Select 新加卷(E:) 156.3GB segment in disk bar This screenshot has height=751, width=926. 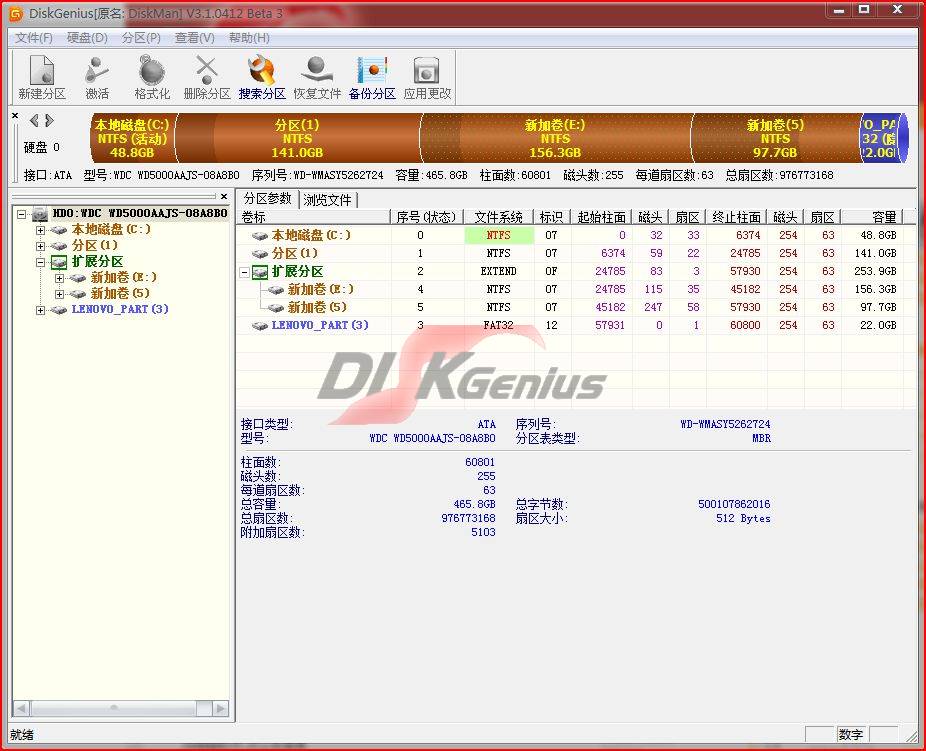pyautogui.click(x=555, y=138)
